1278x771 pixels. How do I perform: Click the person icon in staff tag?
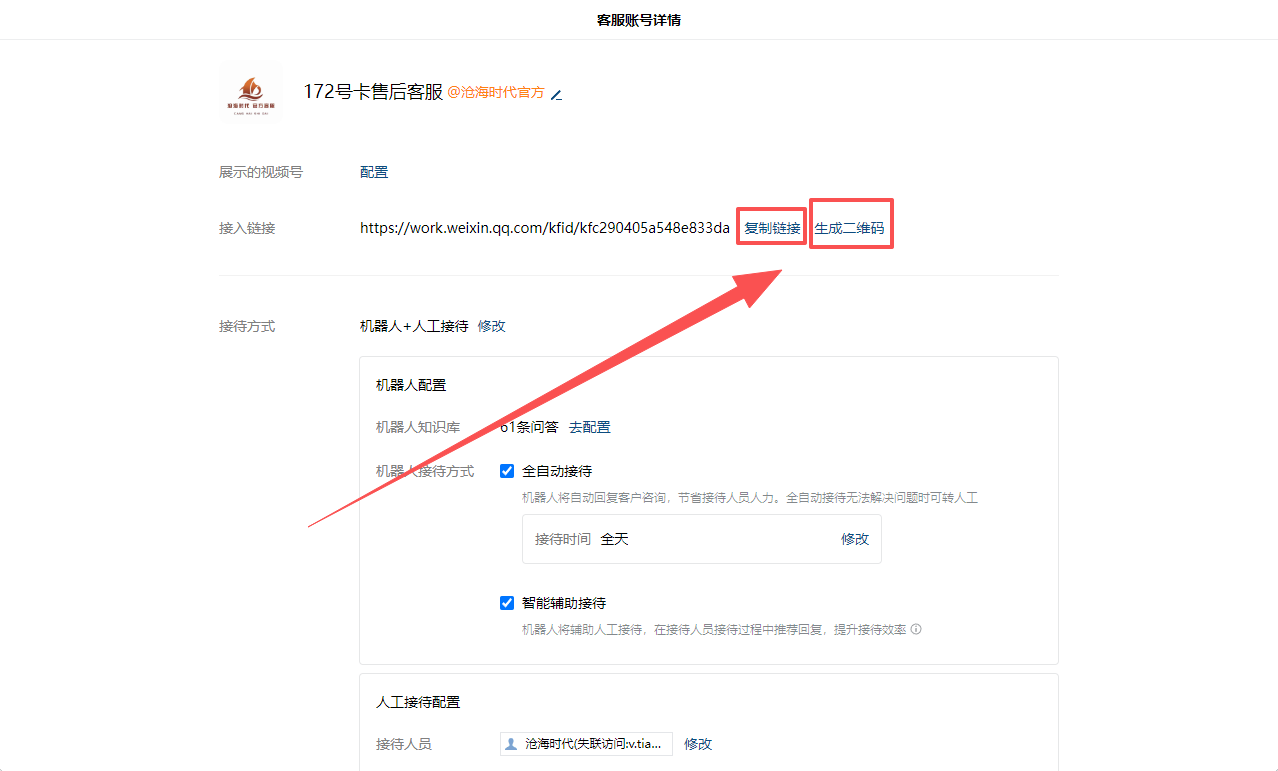[512, 744]
